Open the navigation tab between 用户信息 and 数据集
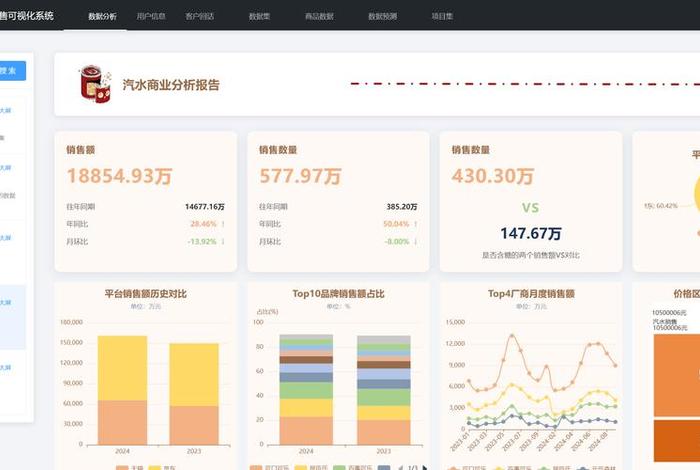This screenshot has width=700, height=470. pos(200,17)
